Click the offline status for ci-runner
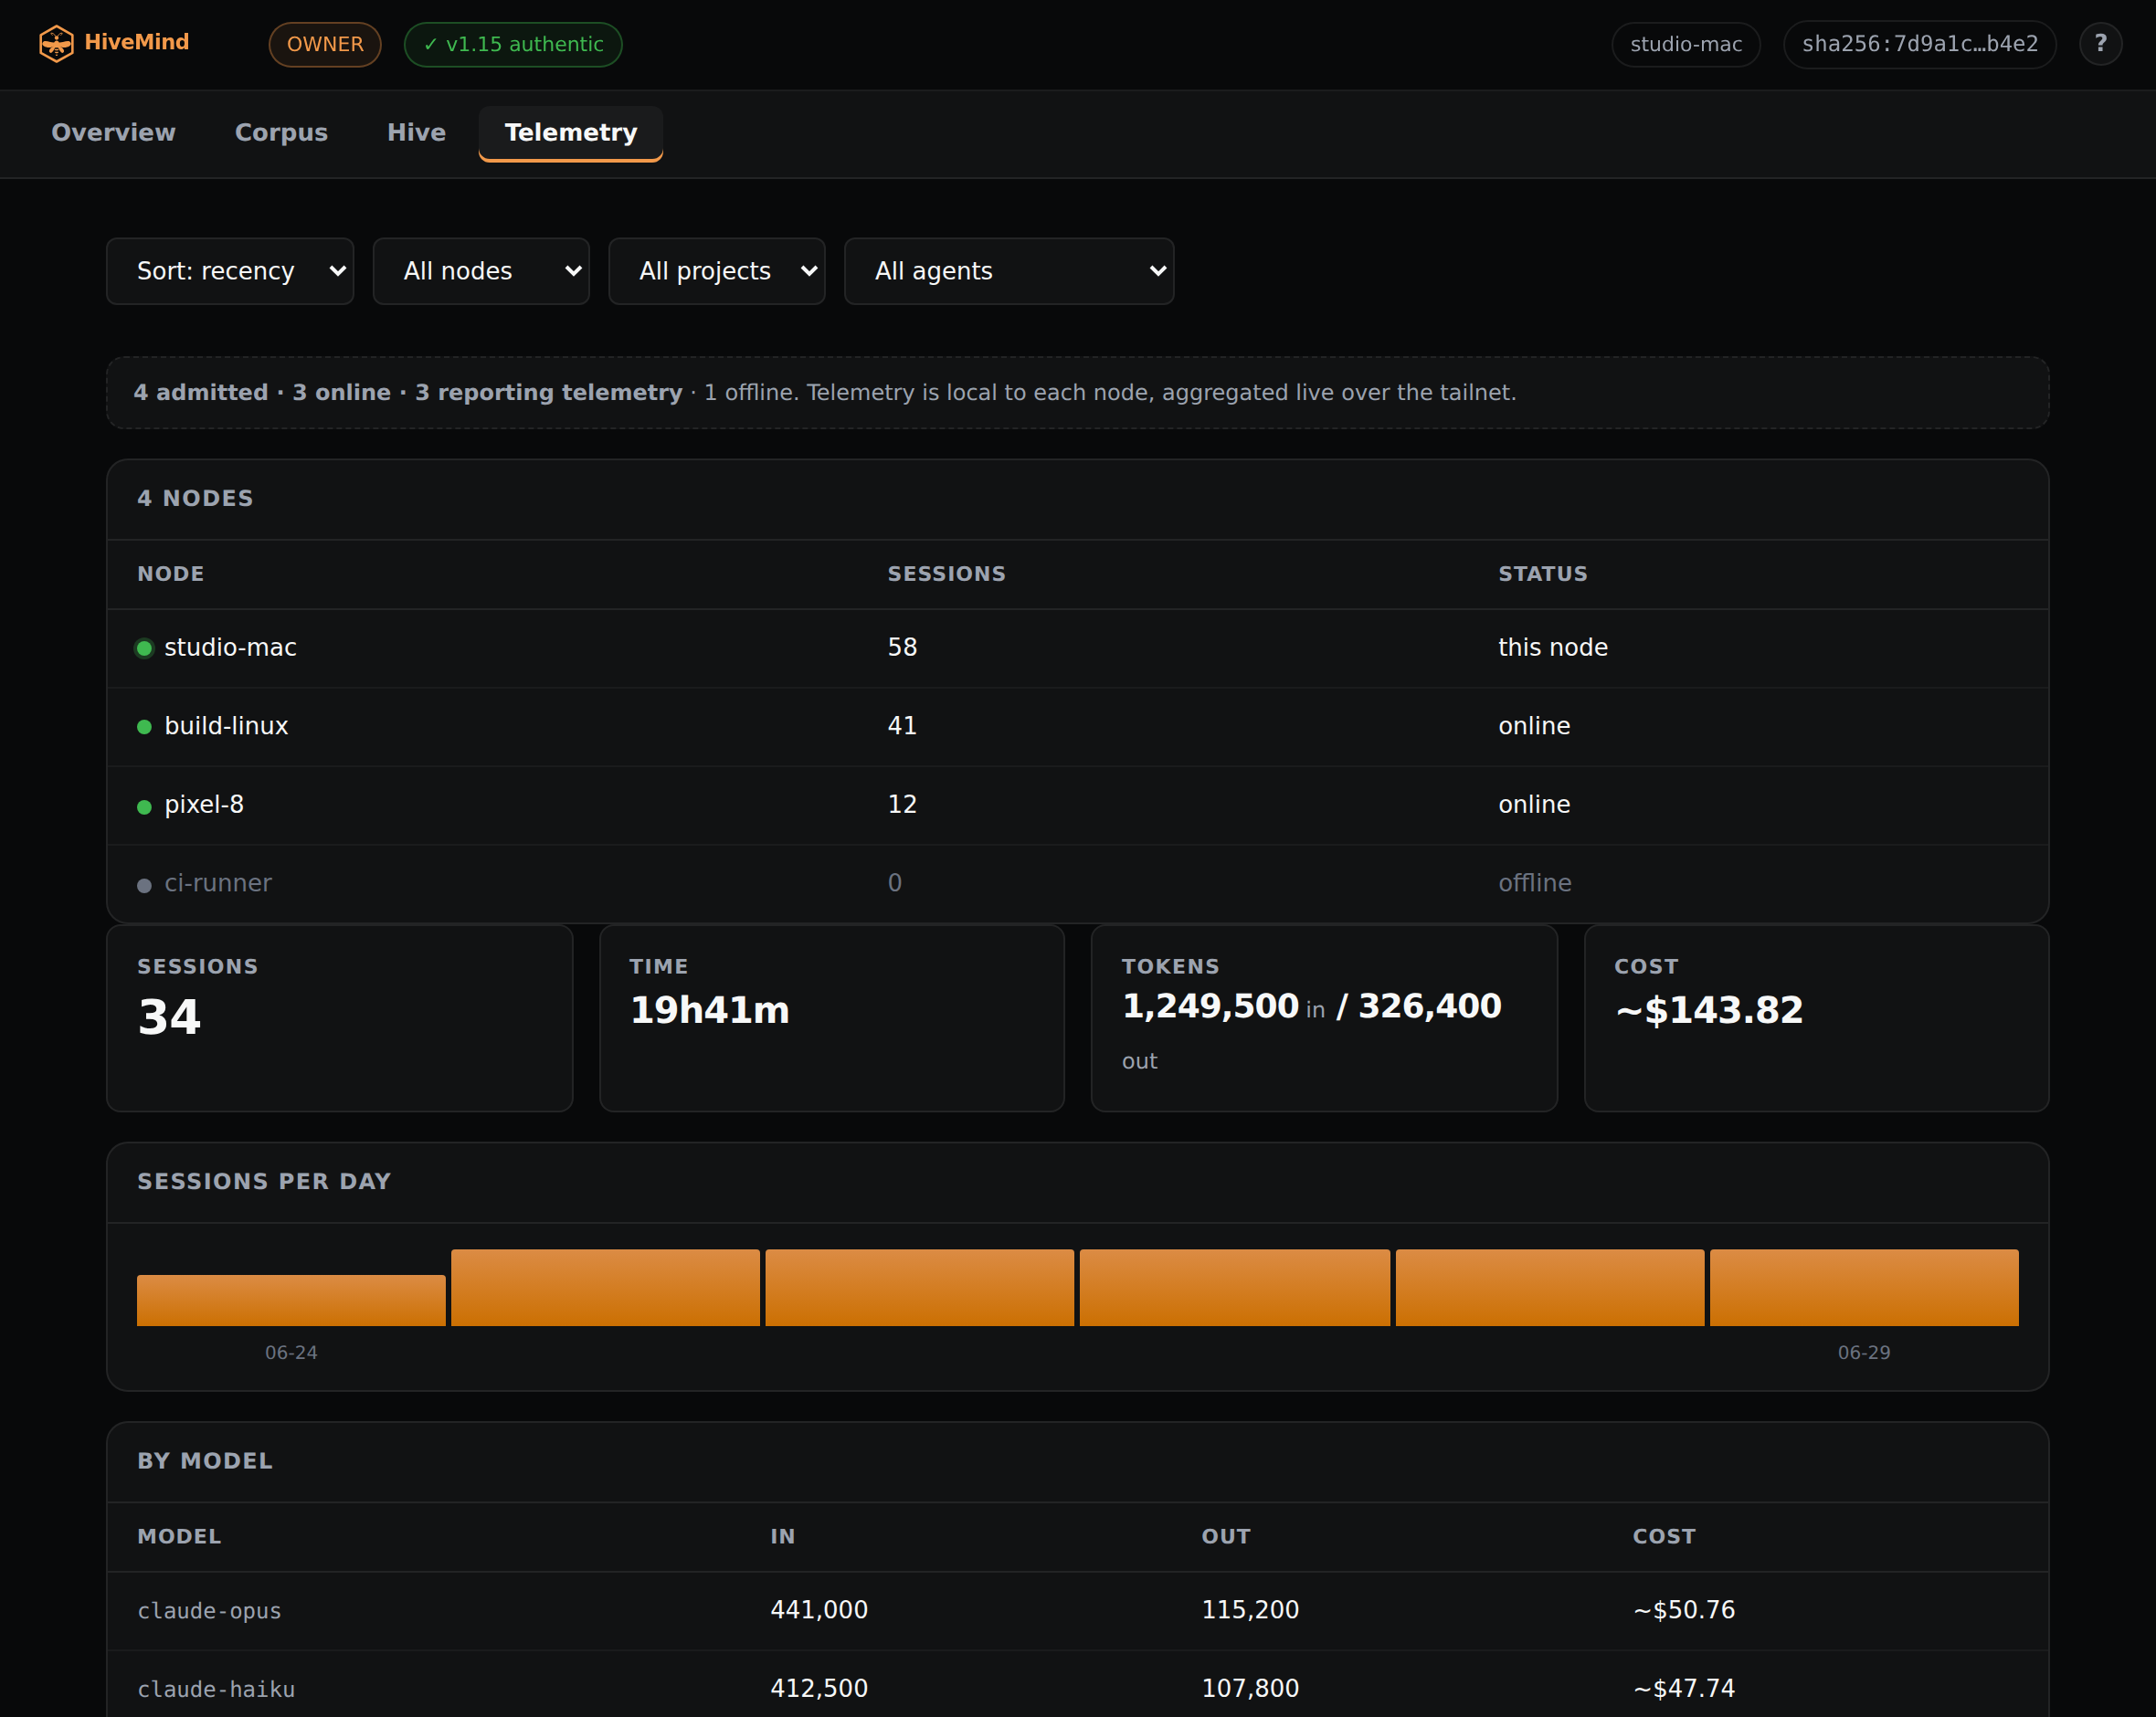The width and height of the screenshot is (2156, 1717). coord(1535,883)
